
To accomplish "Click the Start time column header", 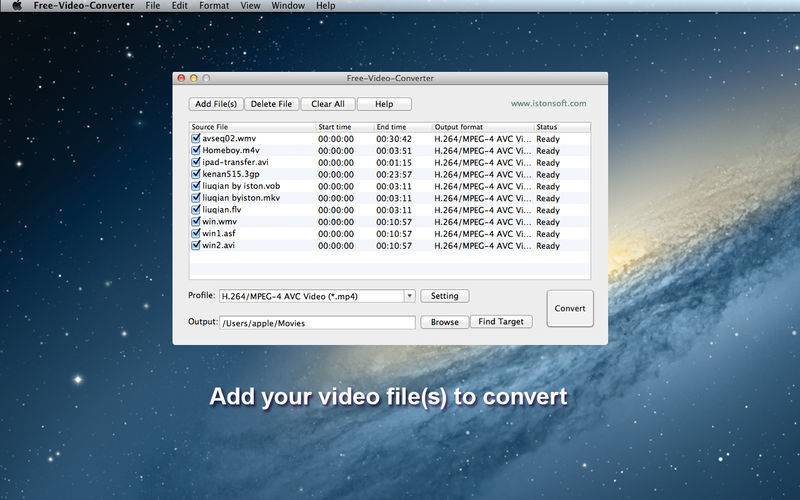I will [x=345, y=127].
